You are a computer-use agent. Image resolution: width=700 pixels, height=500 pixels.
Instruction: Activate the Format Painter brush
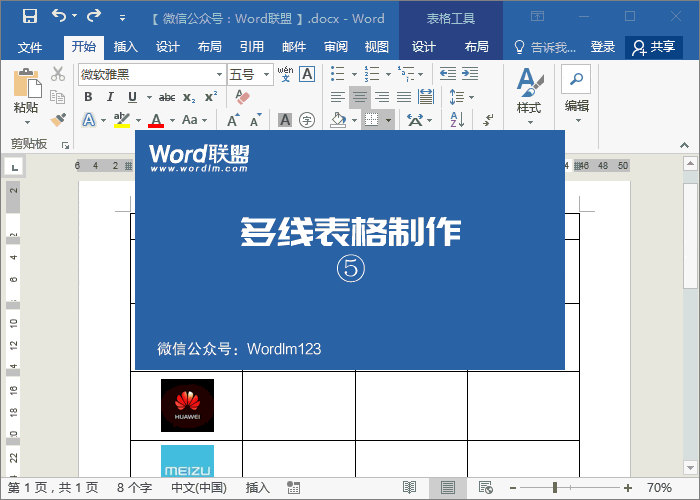pyautogui.click(x=58, y=119)
